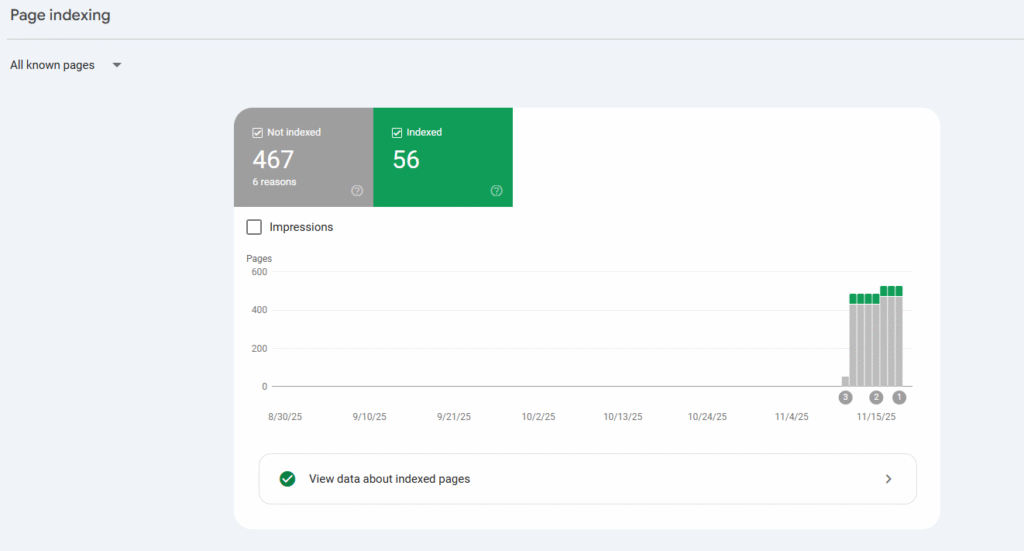This screenshot has width=1024, height=551.
Task: Click annotation marker 3 under the chart
Action: point(846,397)
